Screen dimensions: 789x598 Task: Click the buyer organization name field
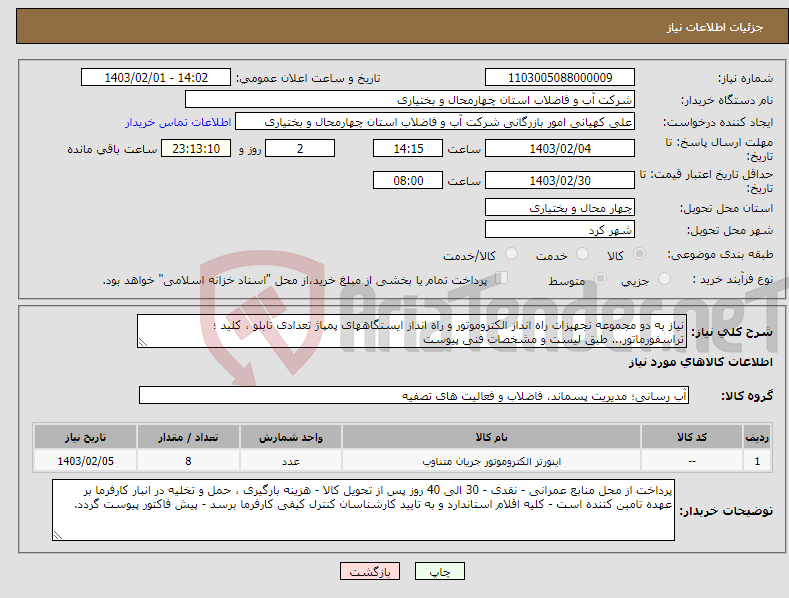[410, 100]
